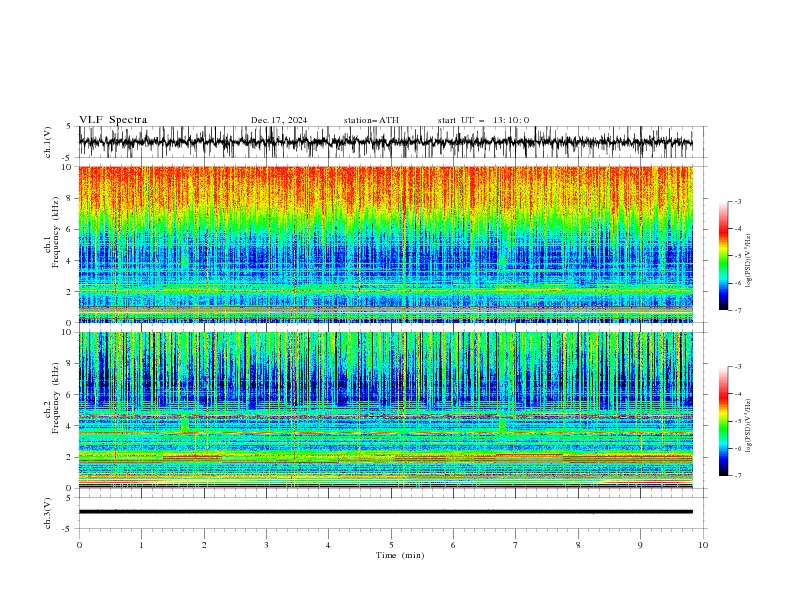Click the ch.2 Frequency (kHz) axis label
This screenshot has width=792, height=612.
tap(51, 398)
